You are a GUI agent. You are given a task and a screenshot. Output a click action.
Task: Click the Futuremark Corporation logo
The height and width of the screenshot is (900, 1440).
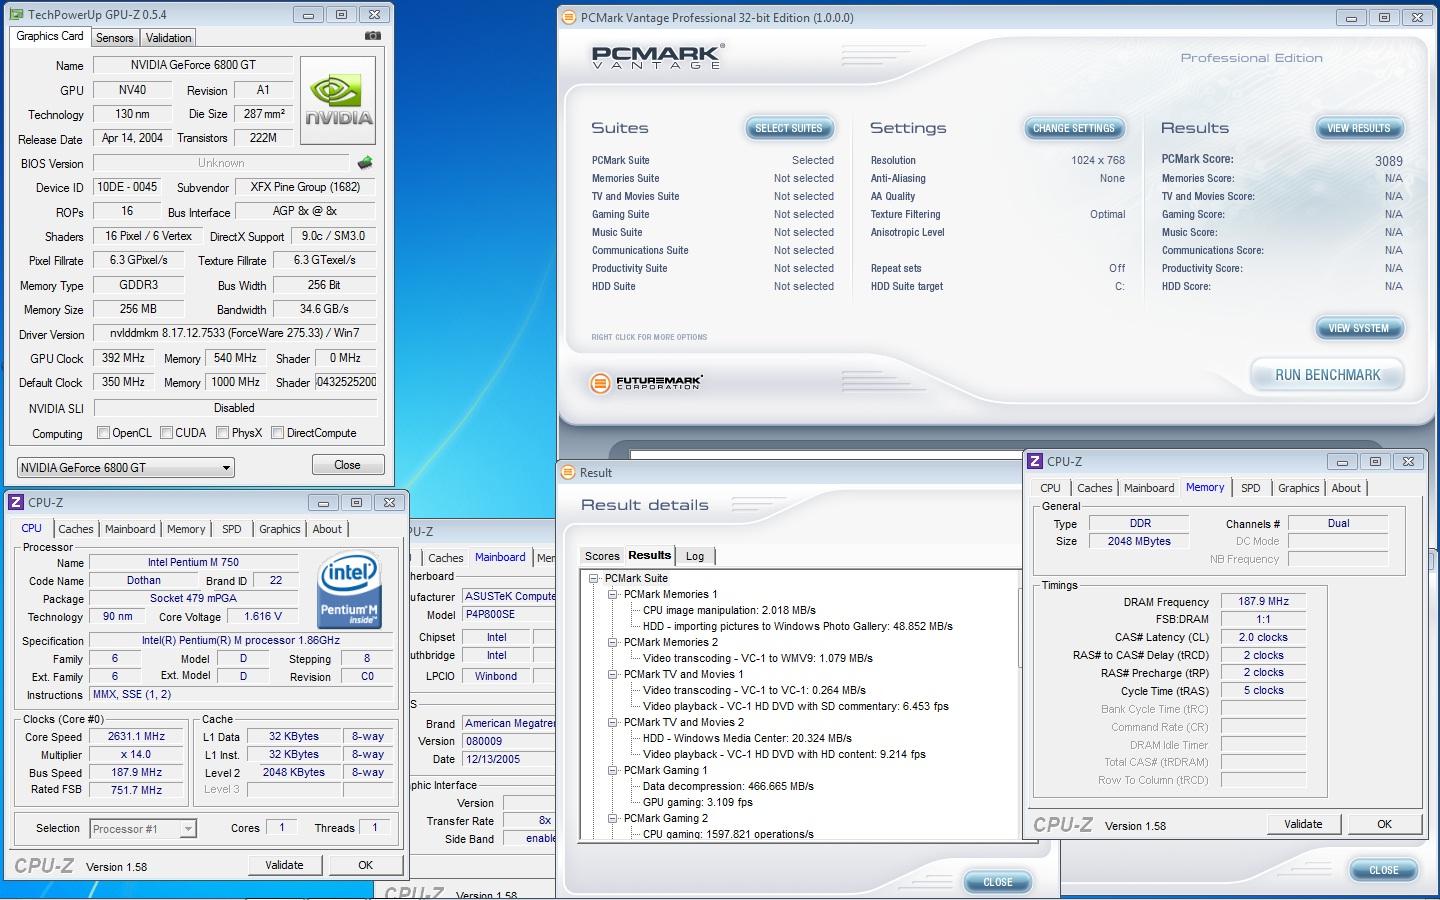tap(646, 382)
